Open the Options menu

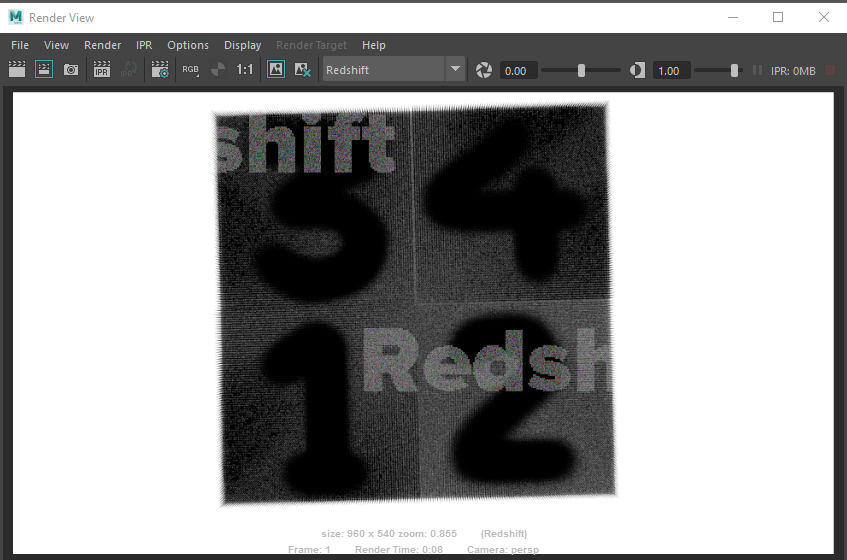coord(188,45)
